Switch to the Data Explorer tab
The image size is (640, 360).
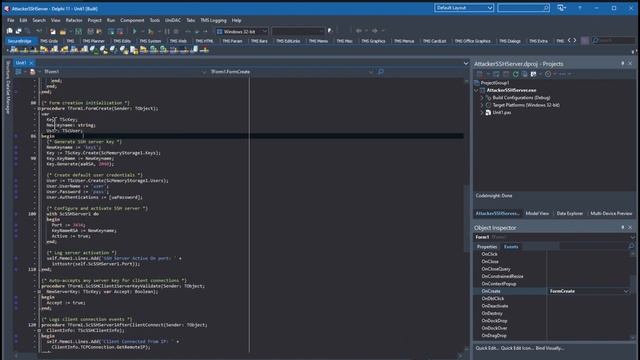[569, 213]
